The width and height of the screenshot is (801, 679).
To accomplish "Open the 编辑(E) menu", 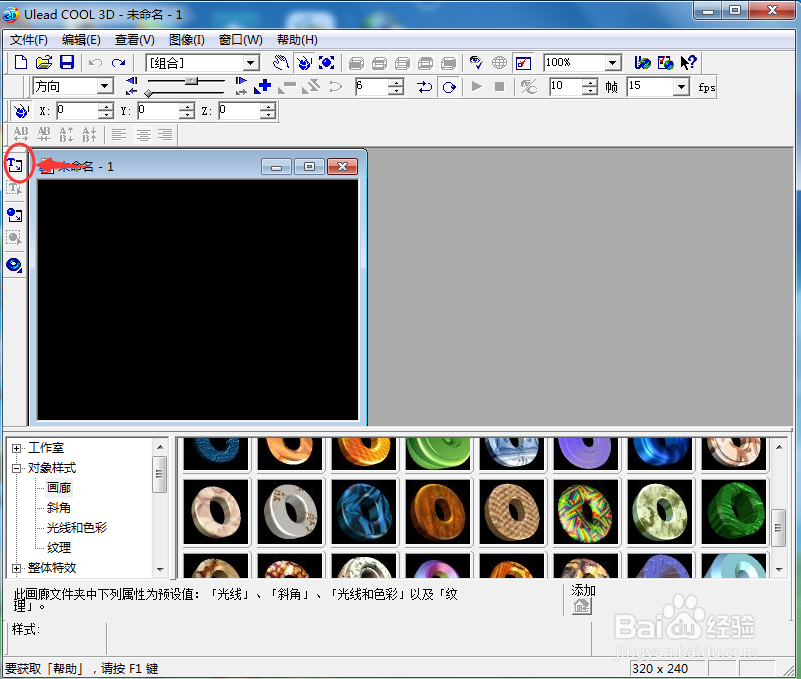I will pyautogui.click(x=81, y=40).
